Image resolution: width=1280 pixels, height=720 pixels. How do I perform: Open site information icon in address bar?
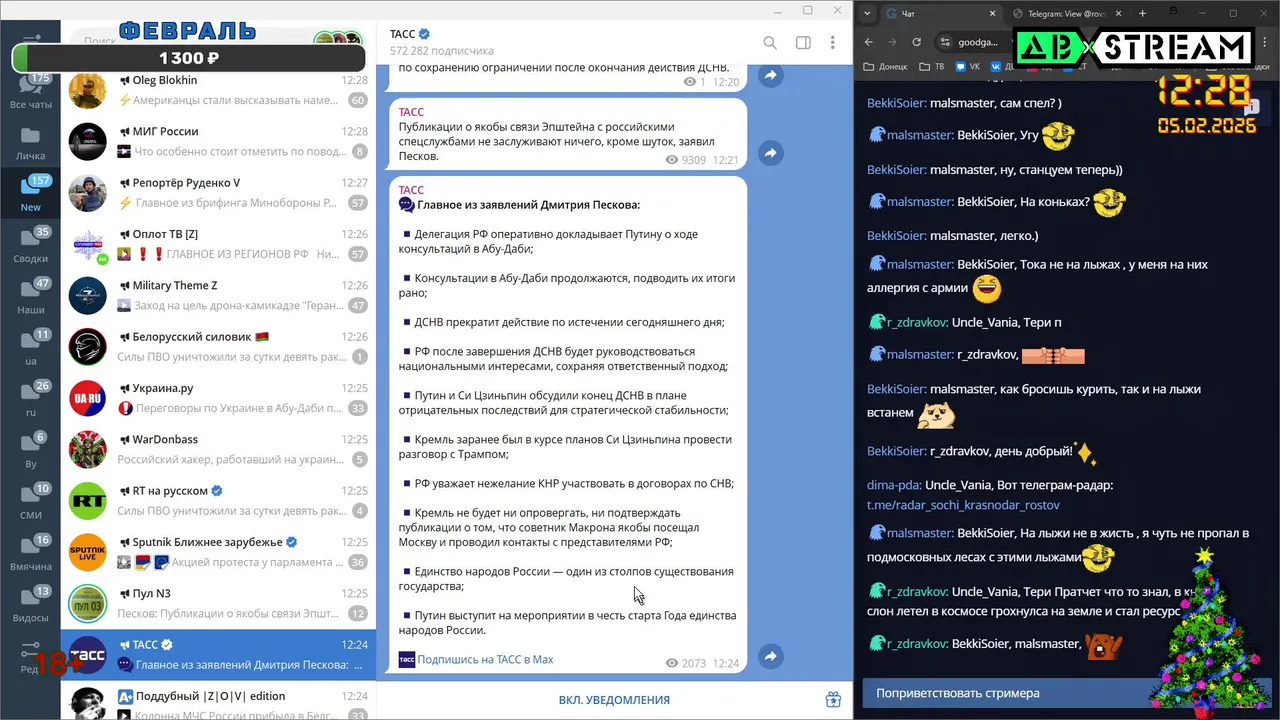(x=946, y=42)
